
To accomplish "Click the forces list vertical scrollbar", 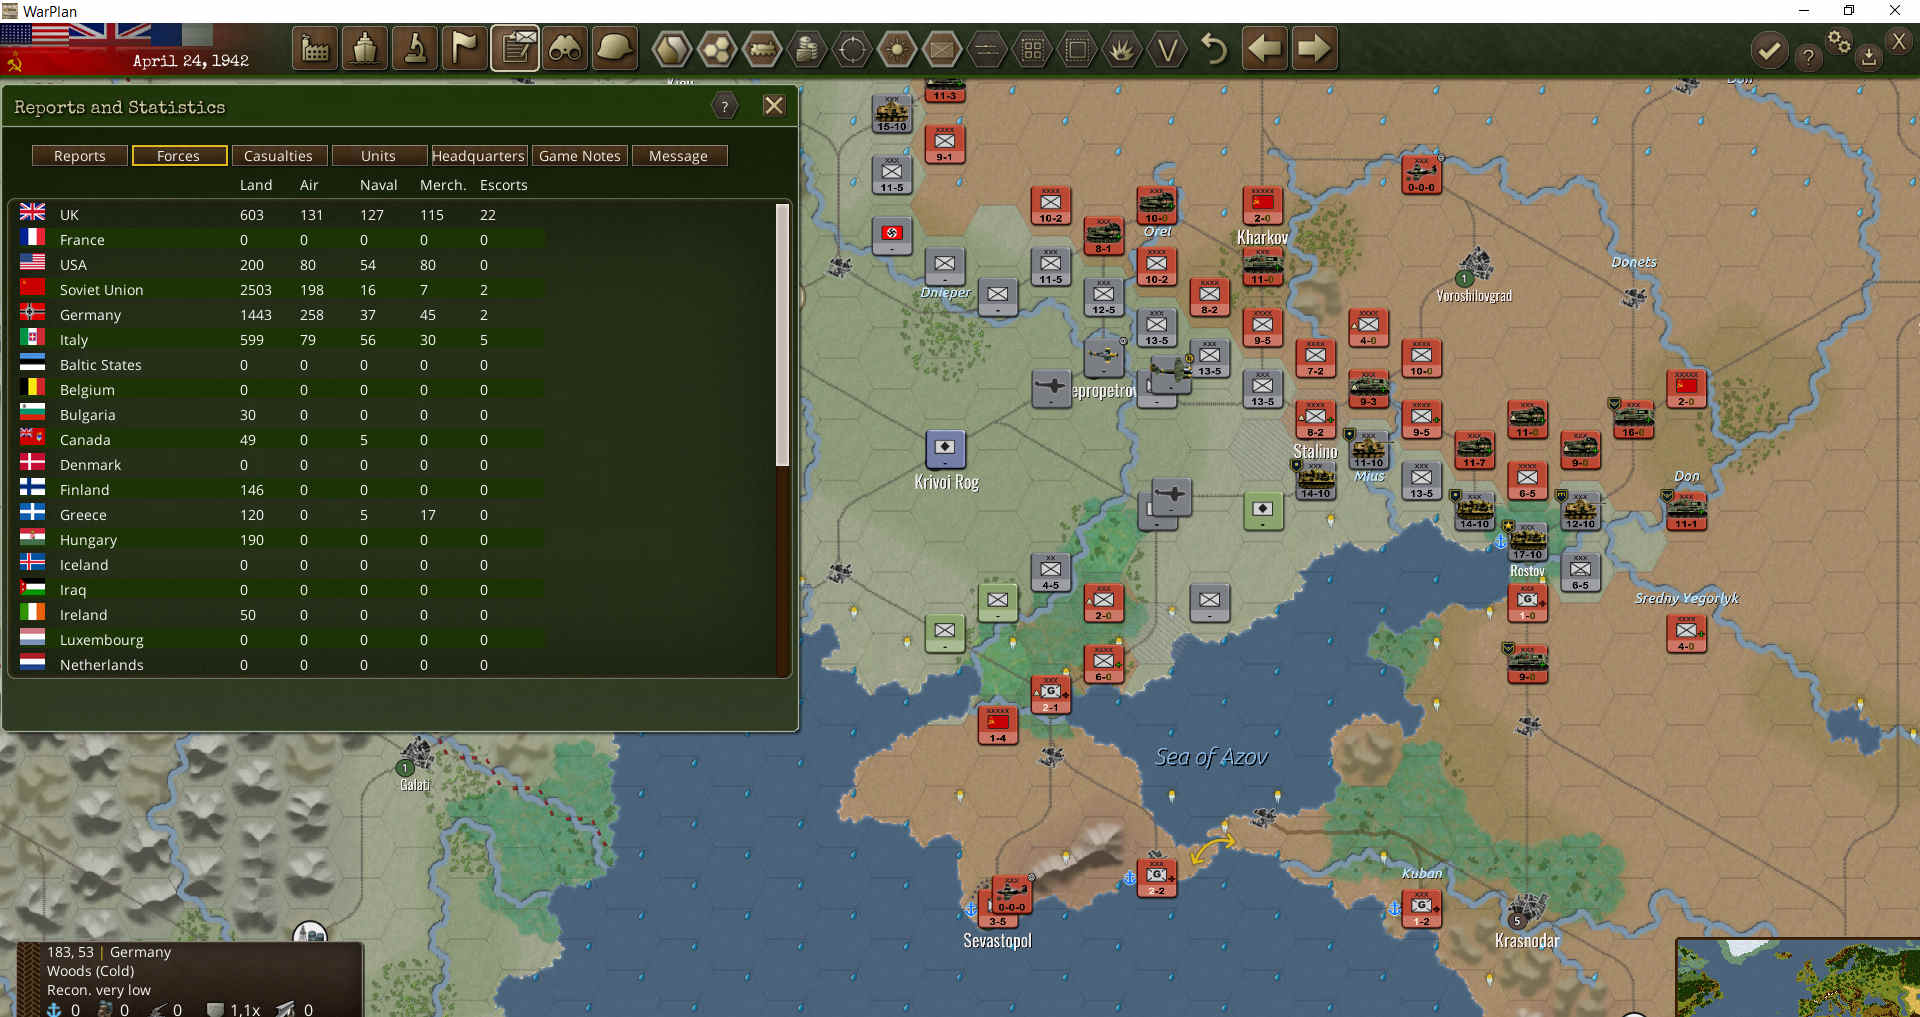I will pos(783,336).
